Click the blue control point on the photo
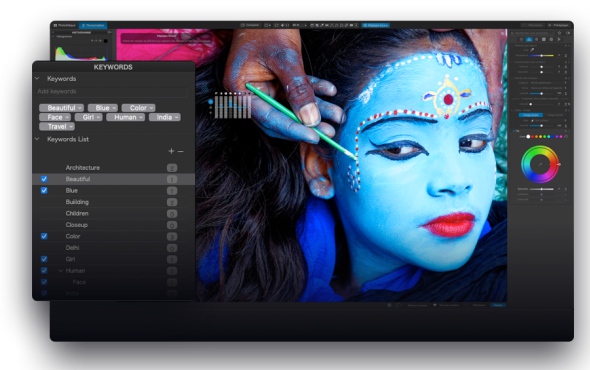The image size is (590, 370). click(211, 102)
